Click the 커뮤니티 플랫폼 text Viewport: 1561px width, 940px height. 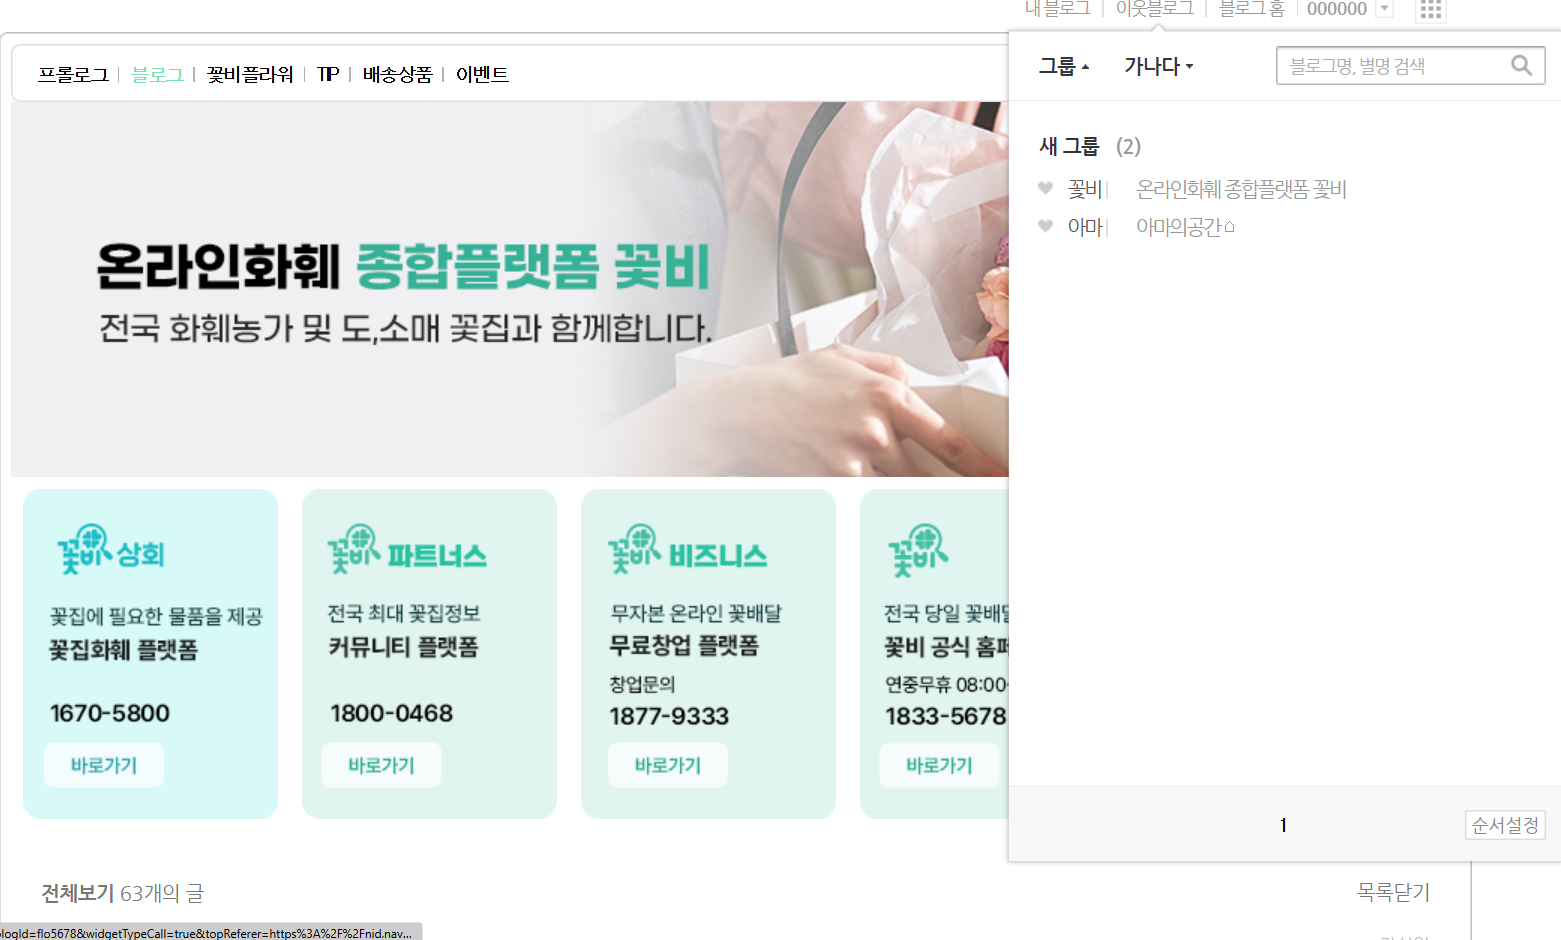click(403, 647)
